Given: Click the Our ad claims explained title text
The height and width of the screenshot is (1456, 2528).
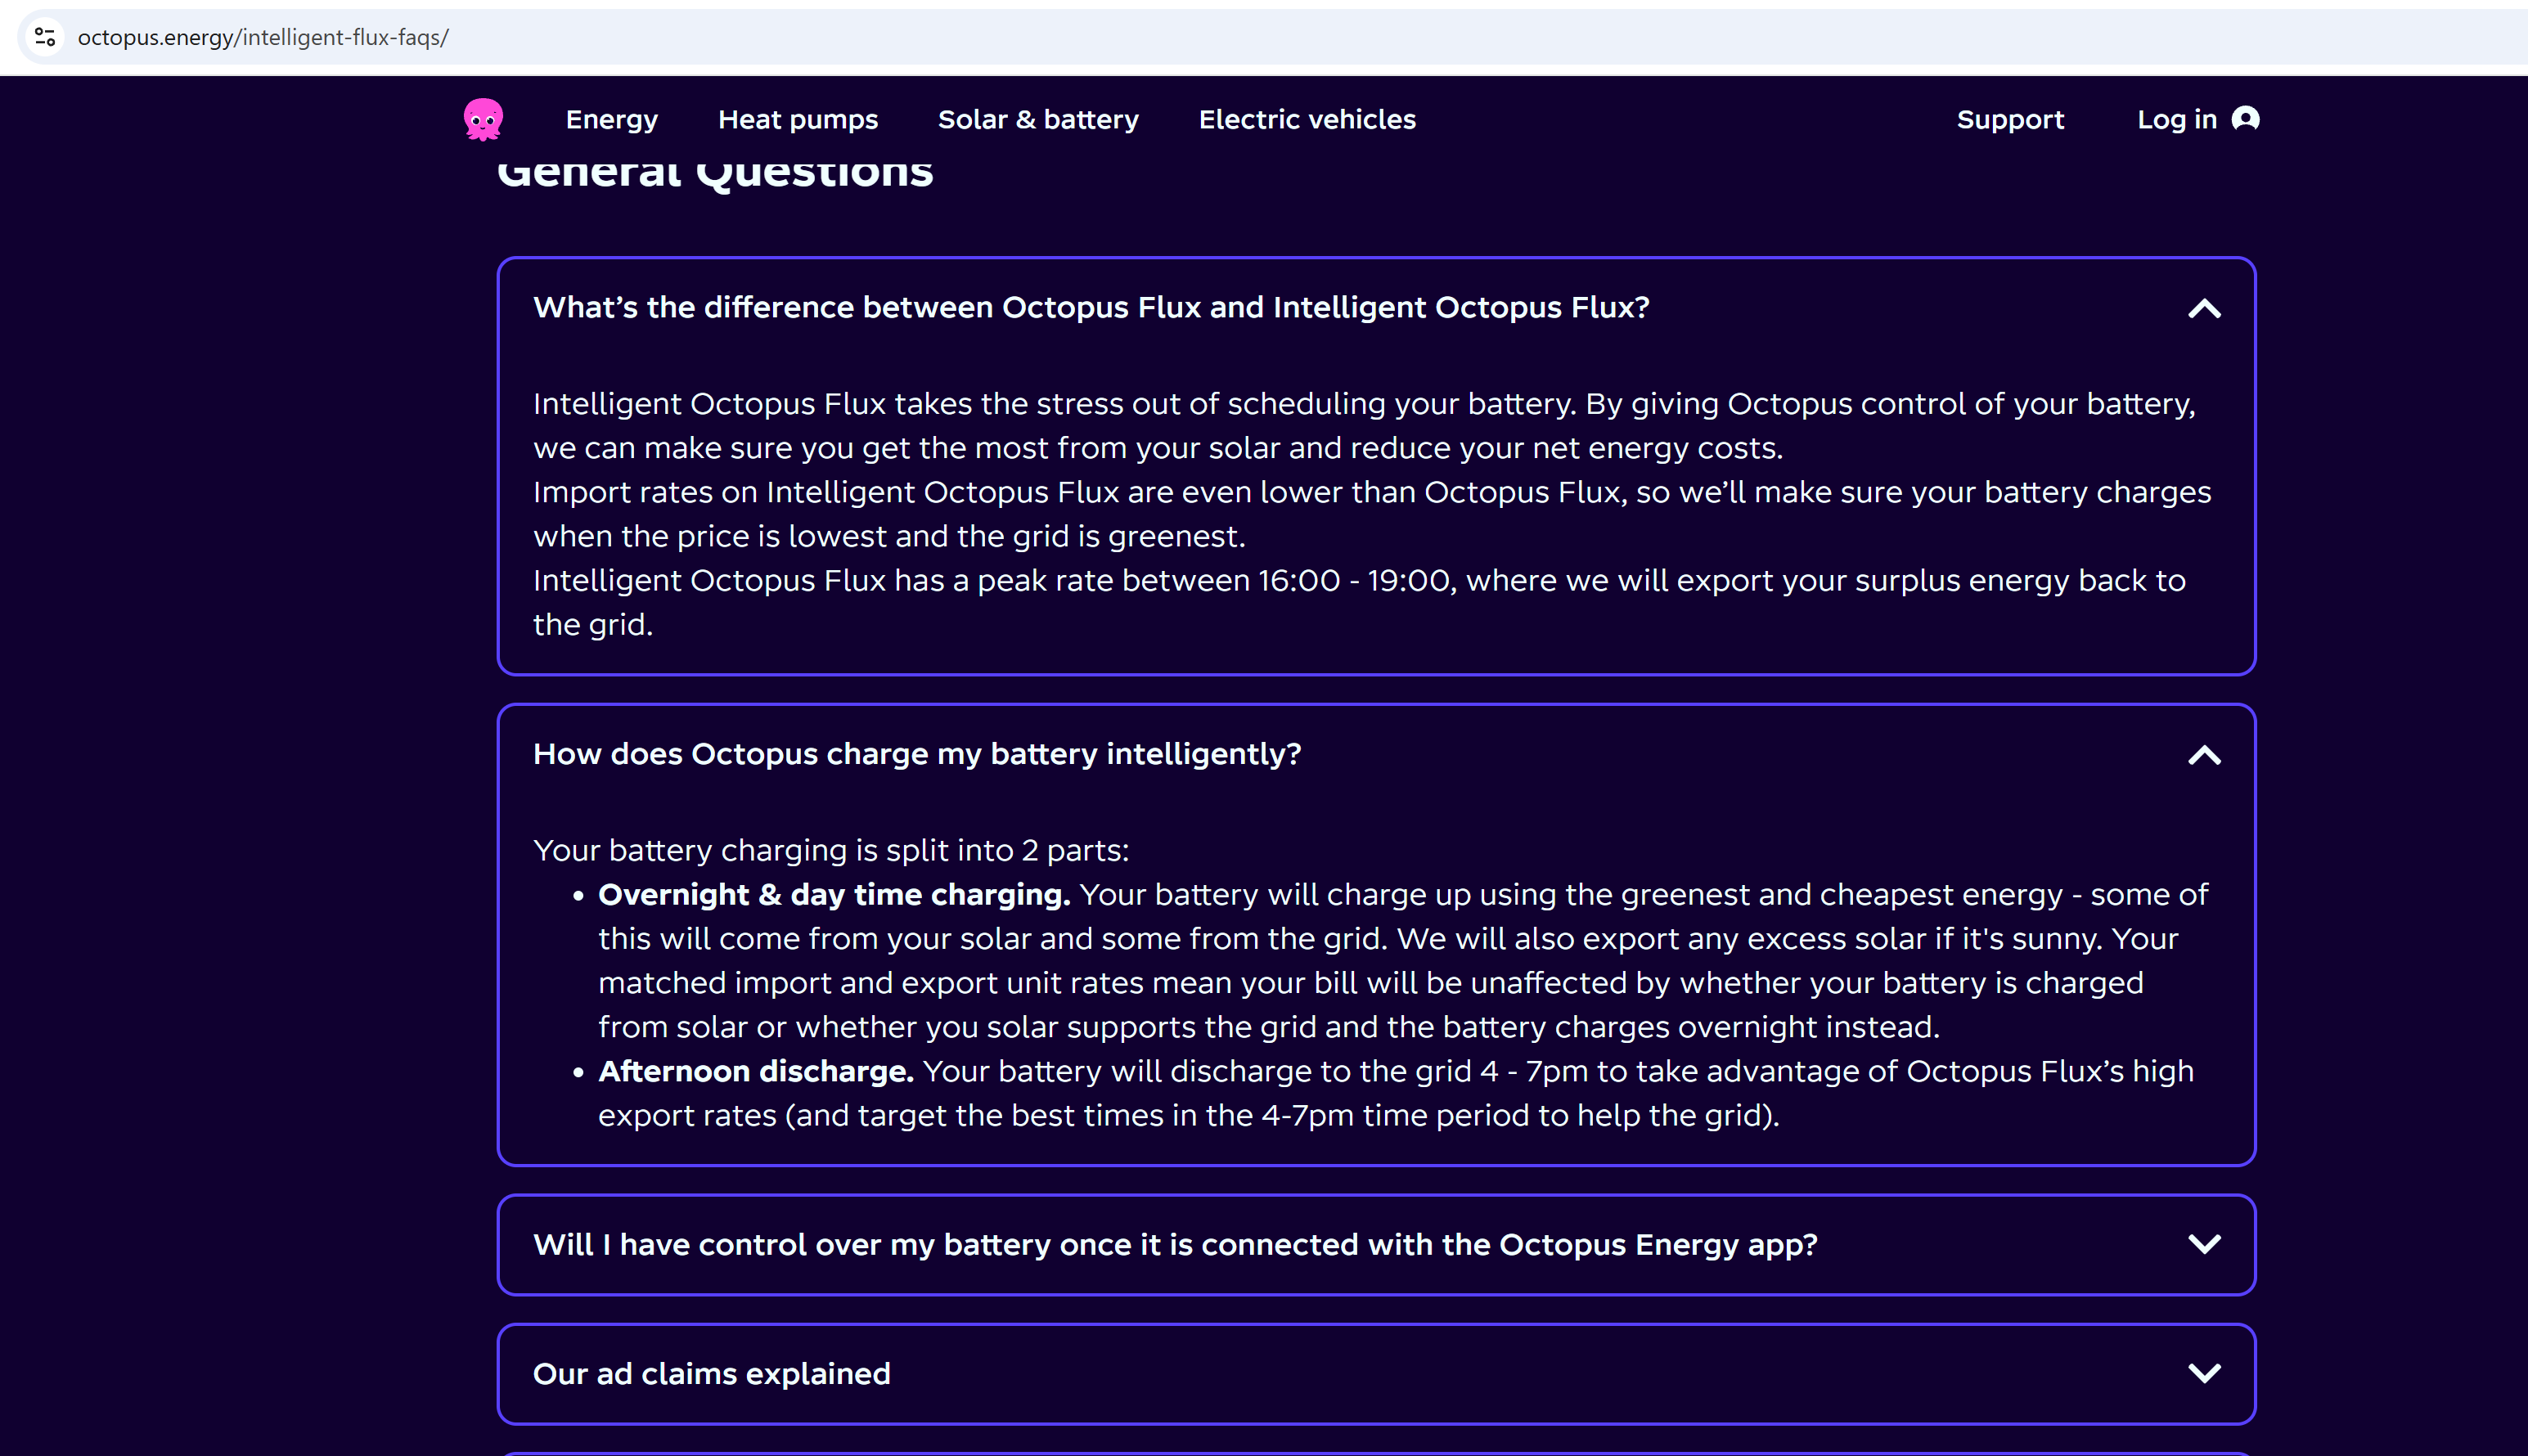Looking at the screenshot, I should (711, 1374).
